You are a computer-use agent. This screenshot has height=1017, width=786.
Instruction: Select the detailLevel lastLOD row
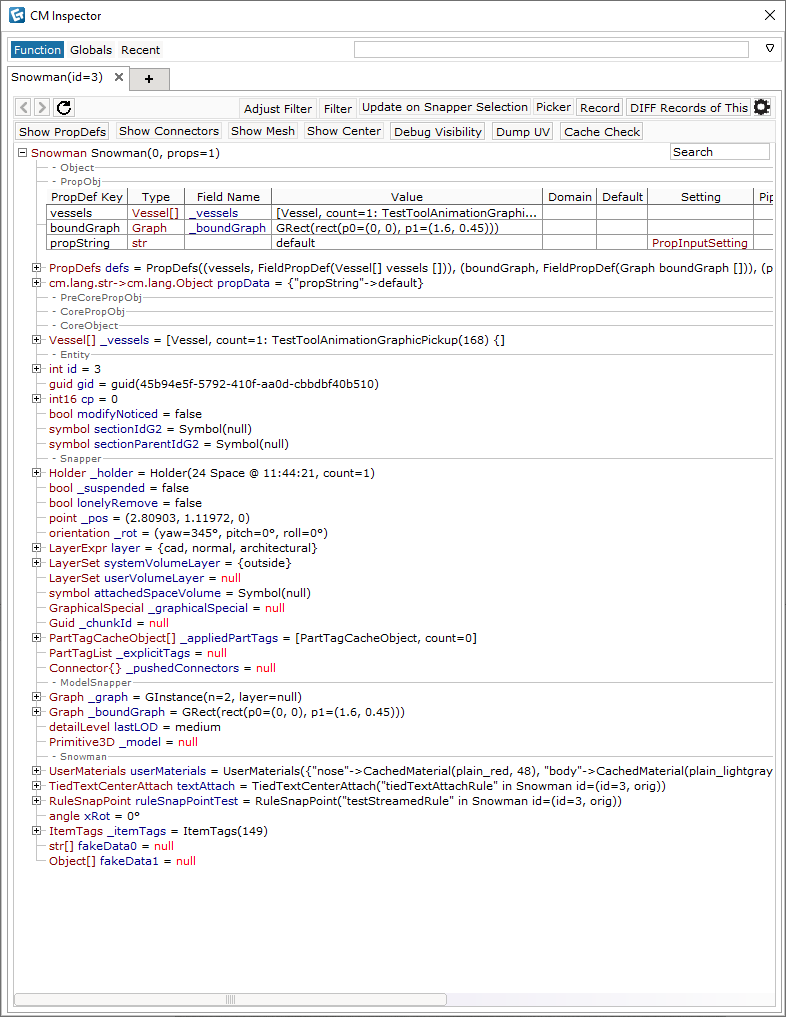tap(135, 727)
